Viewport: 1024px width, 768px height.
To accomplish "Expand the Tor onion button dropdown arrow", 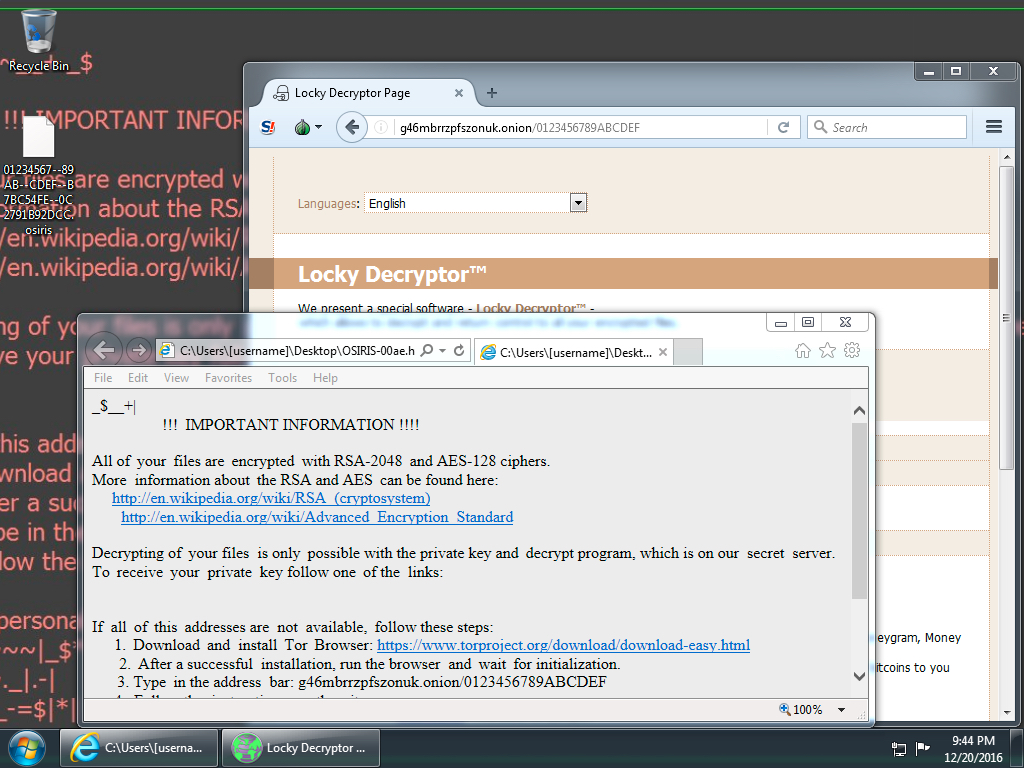I will tap(319, 127).
